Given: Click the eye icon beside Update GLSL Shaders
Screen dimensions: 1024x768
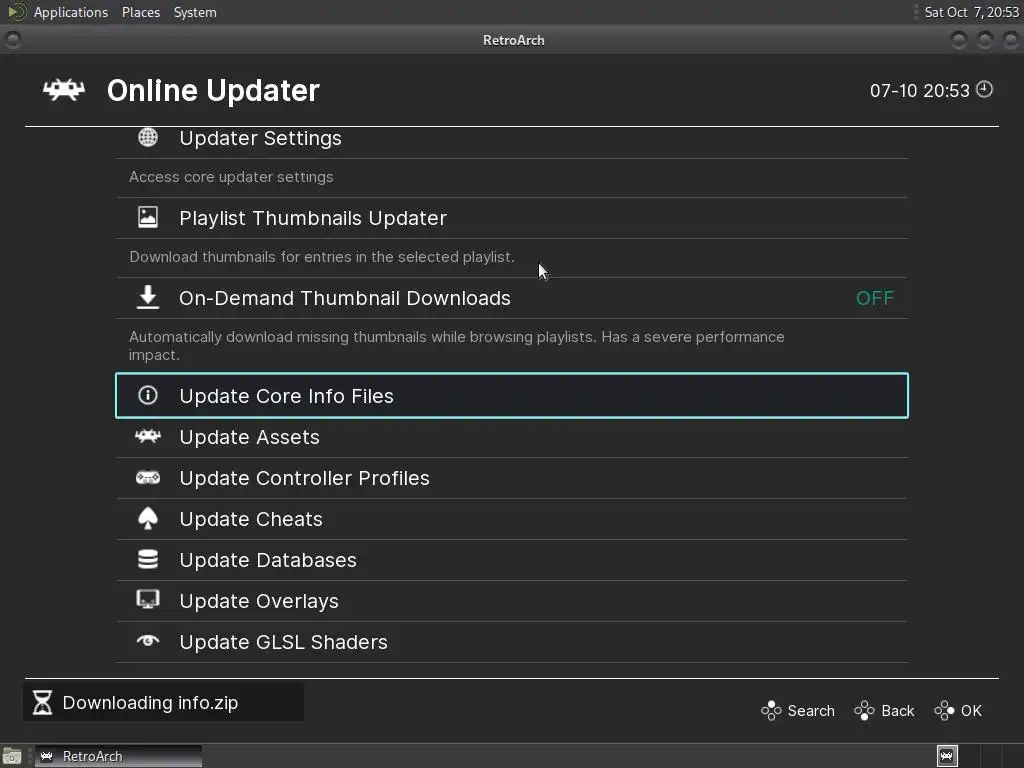Looking at the screenshot, I should tap(148, 641).
